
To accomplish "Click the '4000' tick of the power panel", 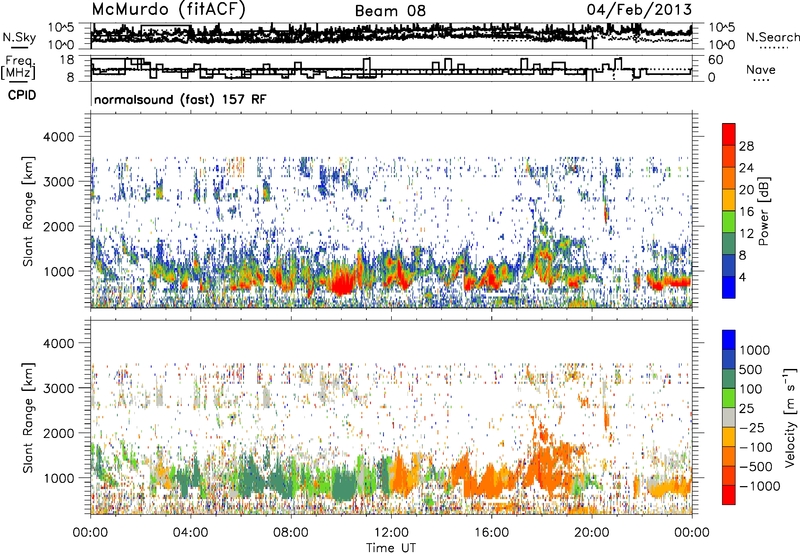I will 58,137.
